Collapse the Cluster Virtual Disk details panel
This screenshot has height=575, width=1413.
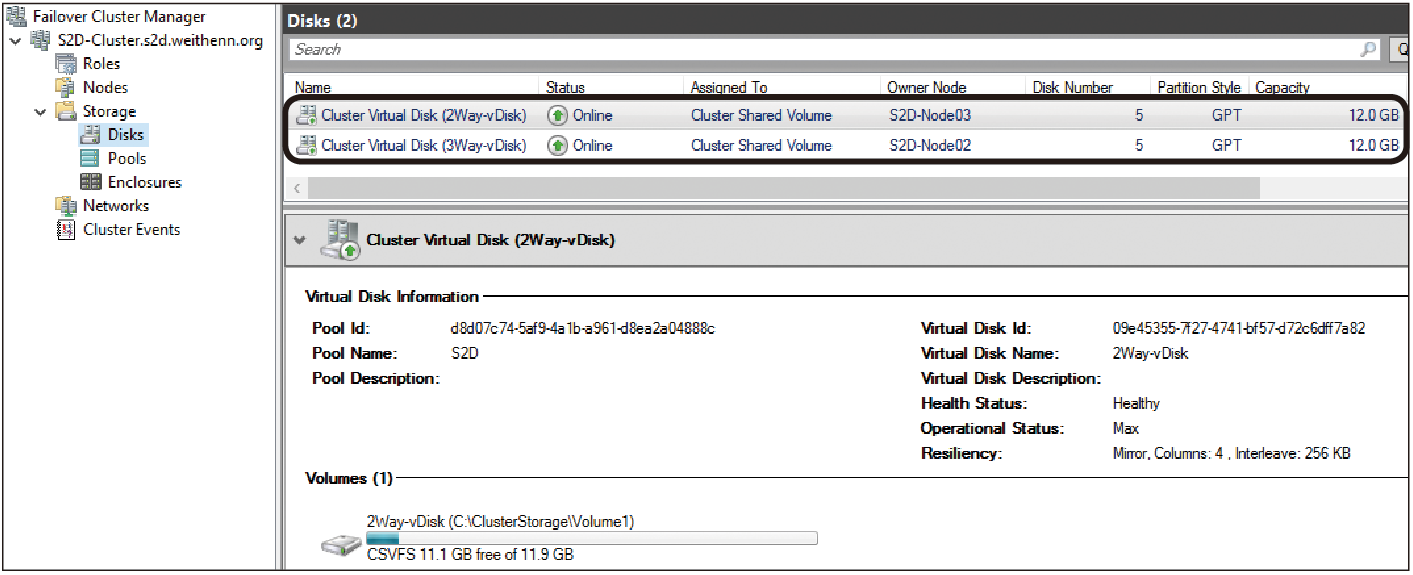click(298, 240)
